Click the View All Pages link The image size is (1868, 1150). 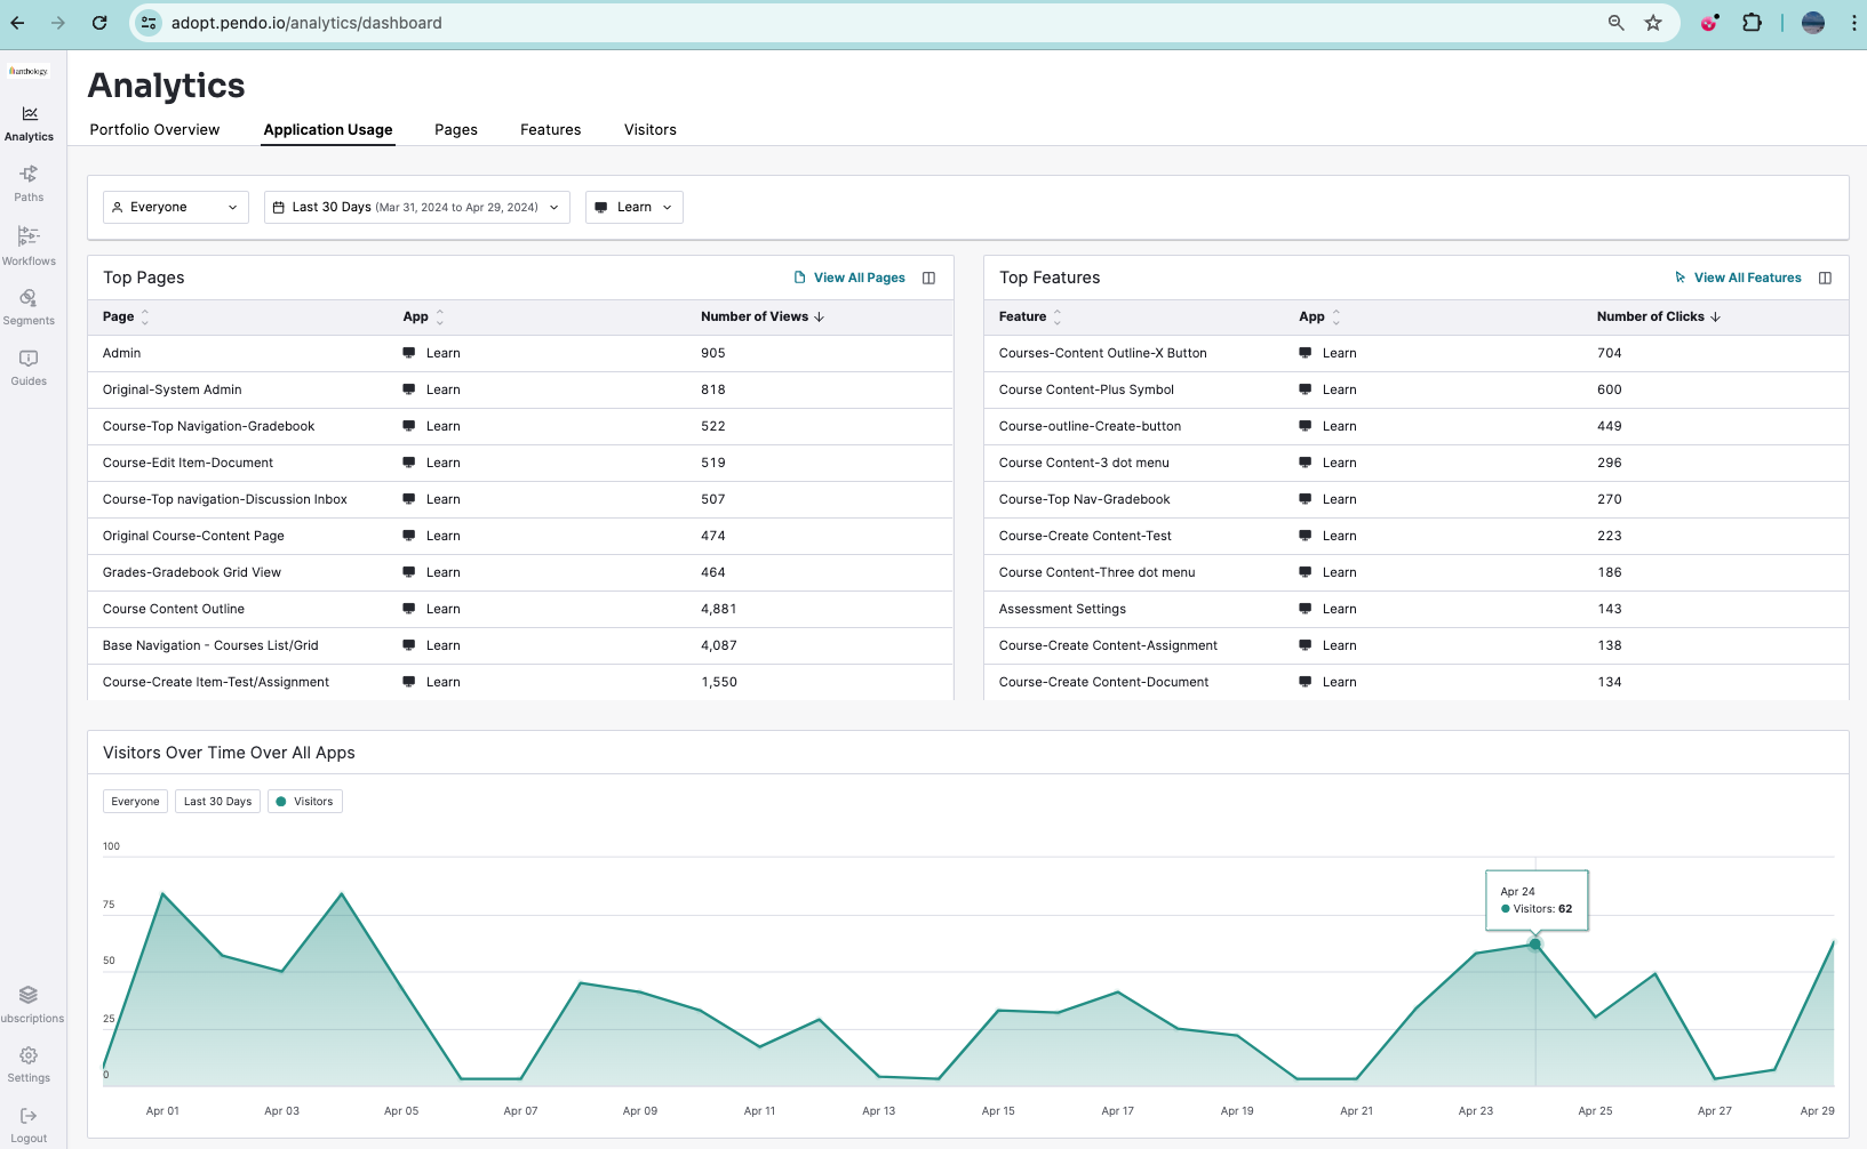(x=850, y=278)
